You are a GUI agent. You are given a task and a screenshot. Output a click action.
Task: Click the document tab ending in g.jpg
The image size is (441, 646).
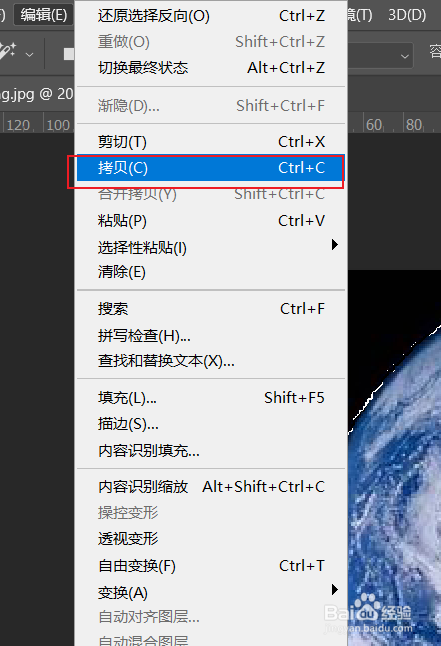pos(36,94)
